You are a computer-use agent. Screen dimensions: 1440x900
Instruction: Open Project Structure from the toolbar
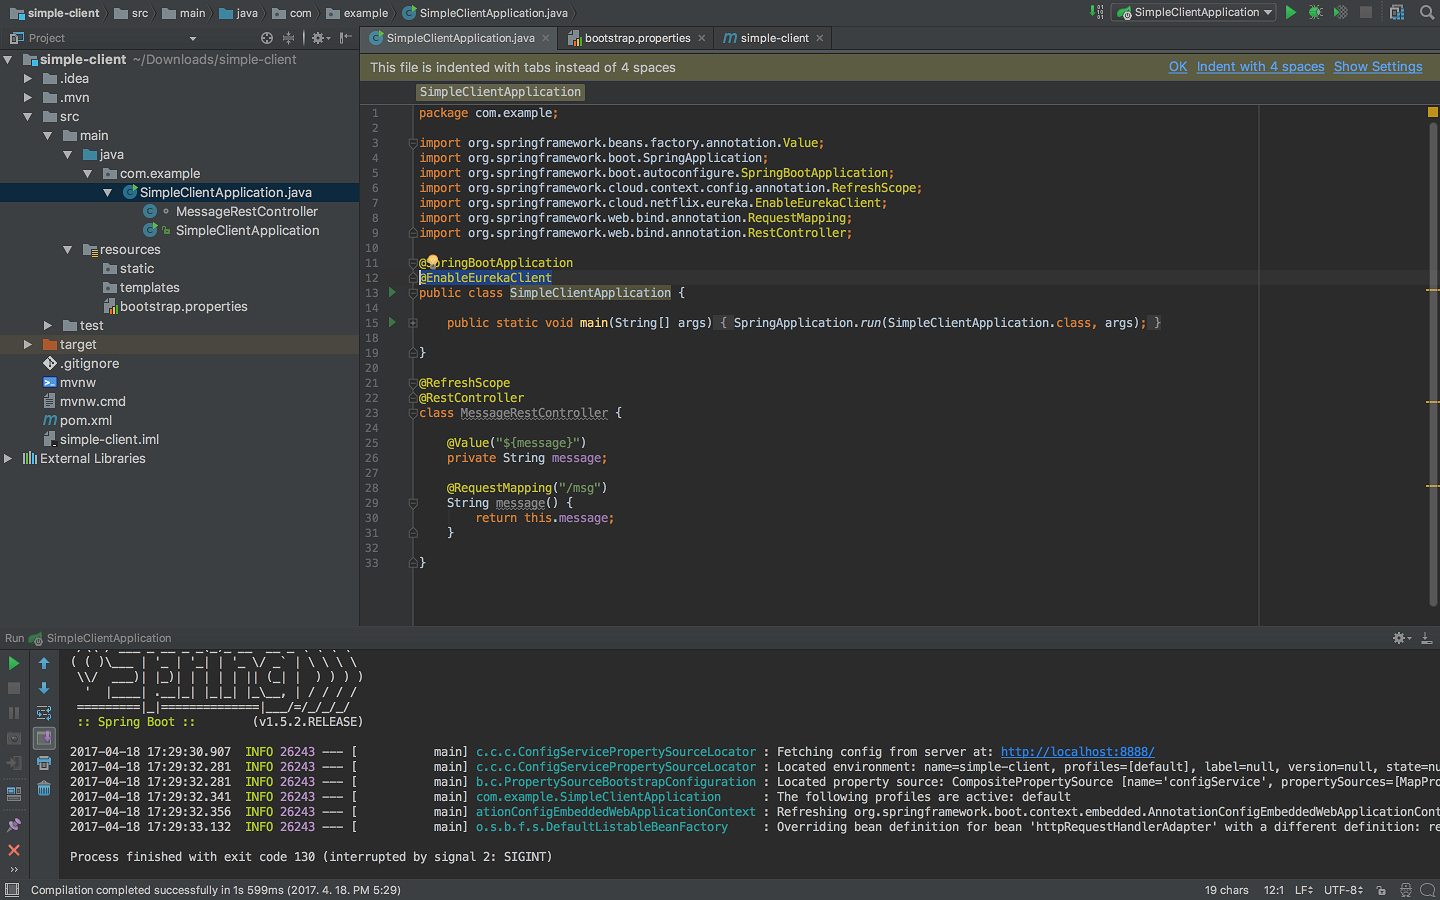[x=1397, y=12]
